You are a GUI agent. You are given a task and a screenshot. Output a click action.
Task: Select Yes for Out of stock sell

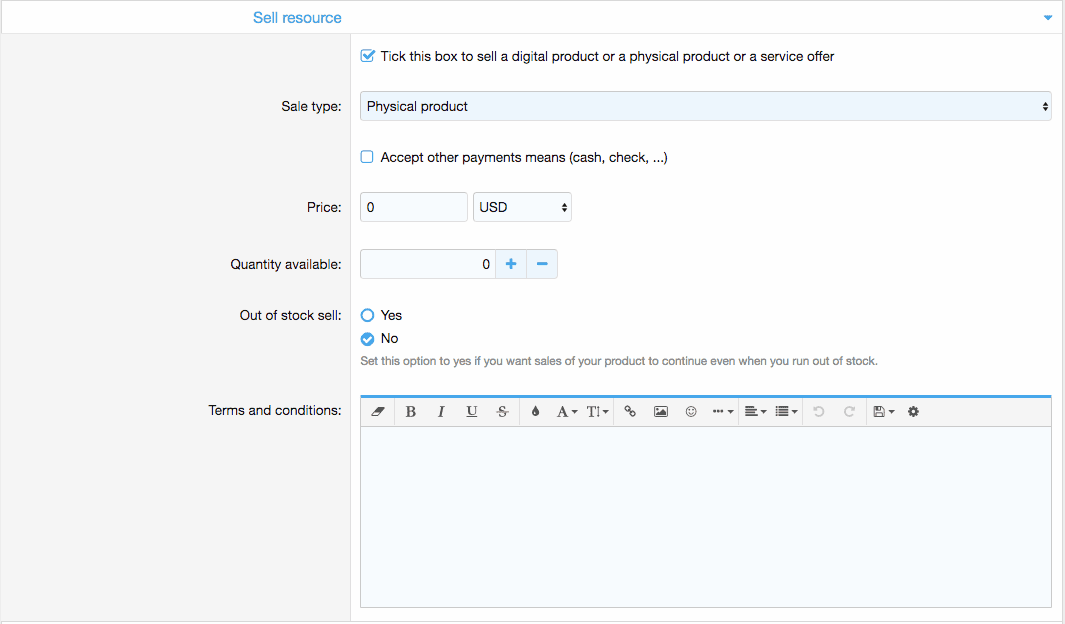[367, 315]
